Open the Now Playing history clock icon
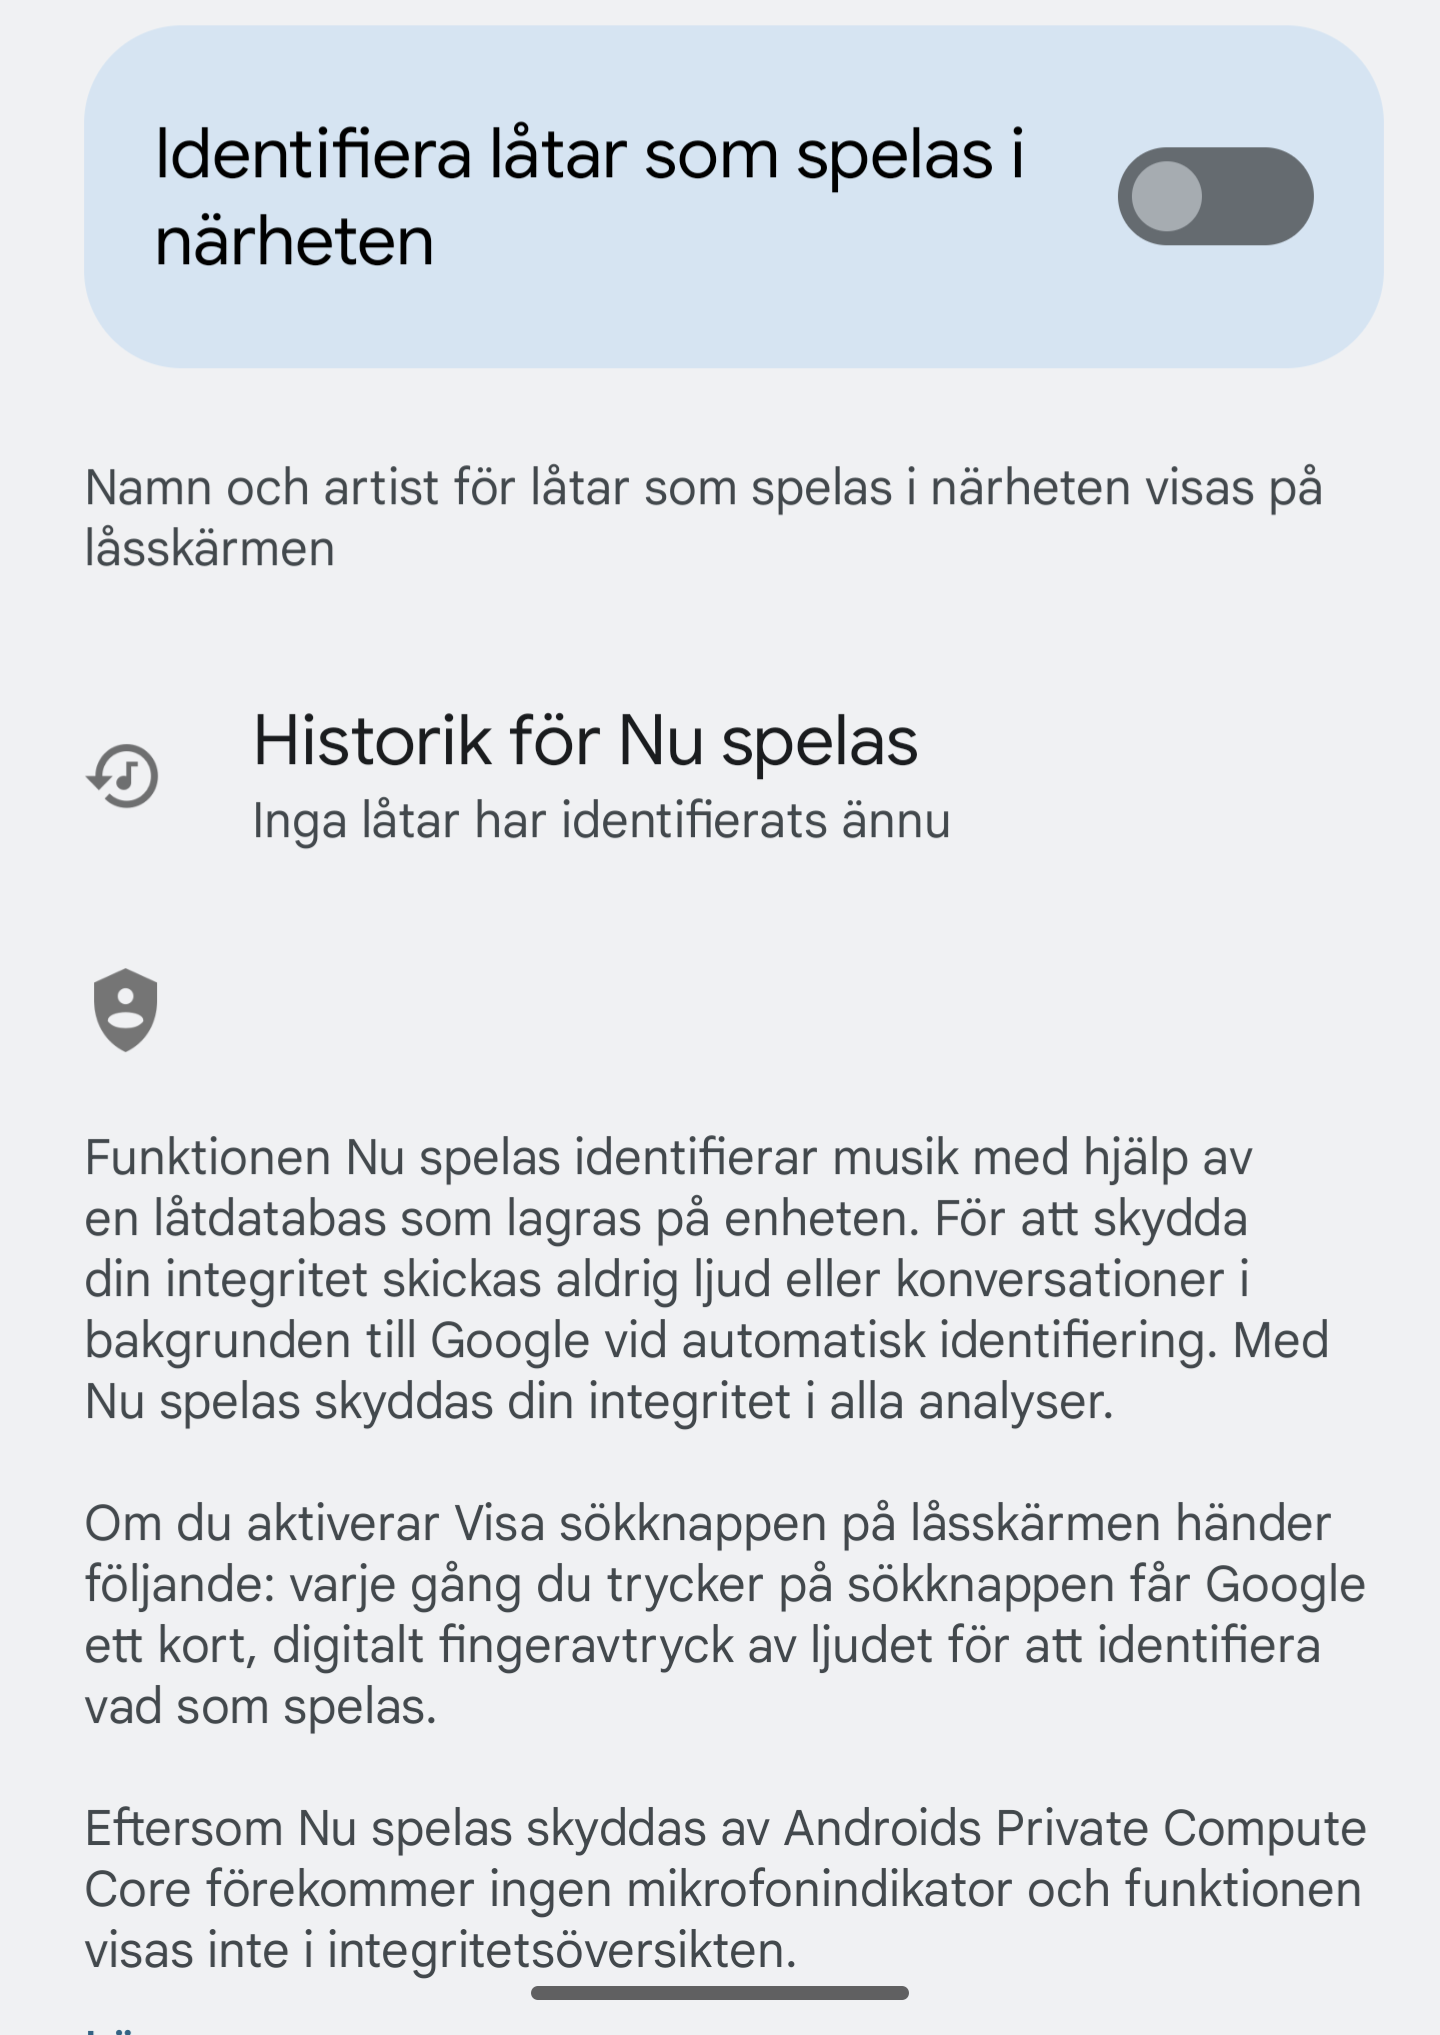The width and height of the screenshot is (1440, 2035). [x=123, y=776]
